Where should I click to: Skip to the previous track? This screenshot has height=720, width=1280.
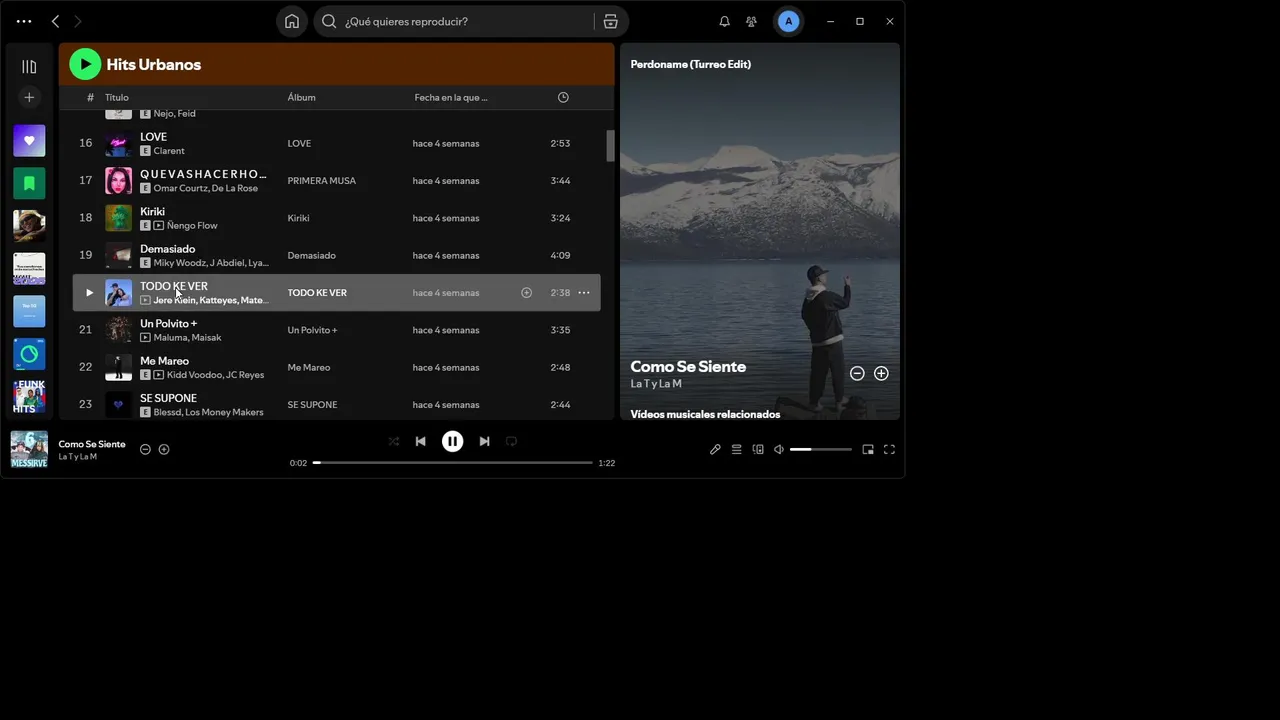pos(421,441)
